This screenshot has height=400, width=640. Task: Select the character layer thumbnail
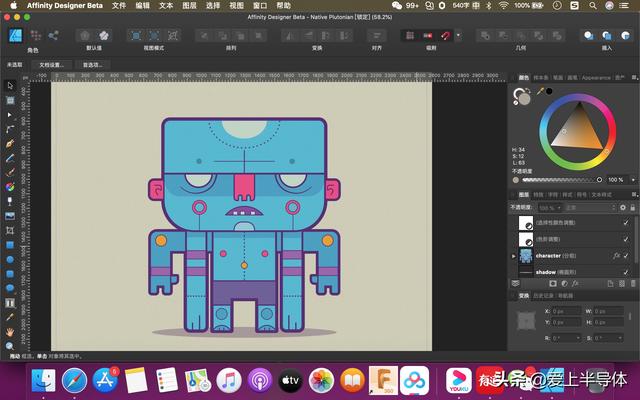[x=526, y=256]
